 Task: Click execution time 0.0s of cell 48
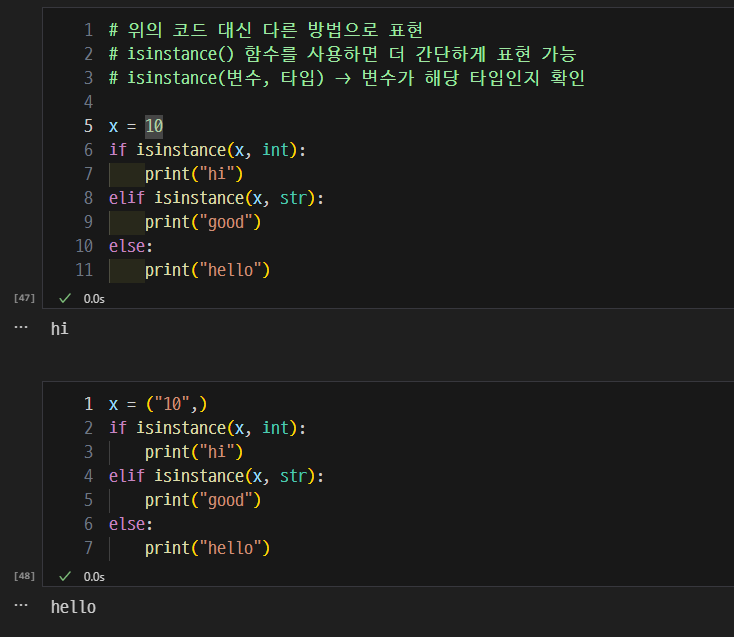click(x=94, y=577)
